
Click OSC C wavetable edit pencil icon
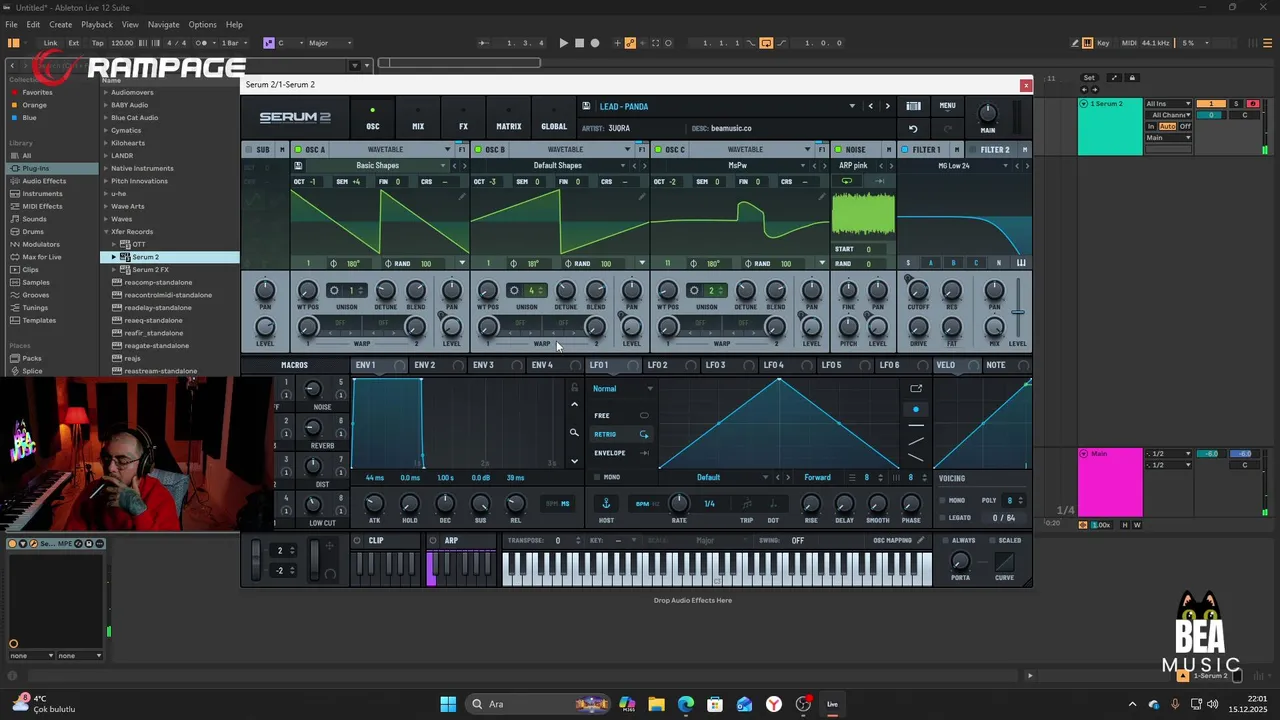point(821,197)
